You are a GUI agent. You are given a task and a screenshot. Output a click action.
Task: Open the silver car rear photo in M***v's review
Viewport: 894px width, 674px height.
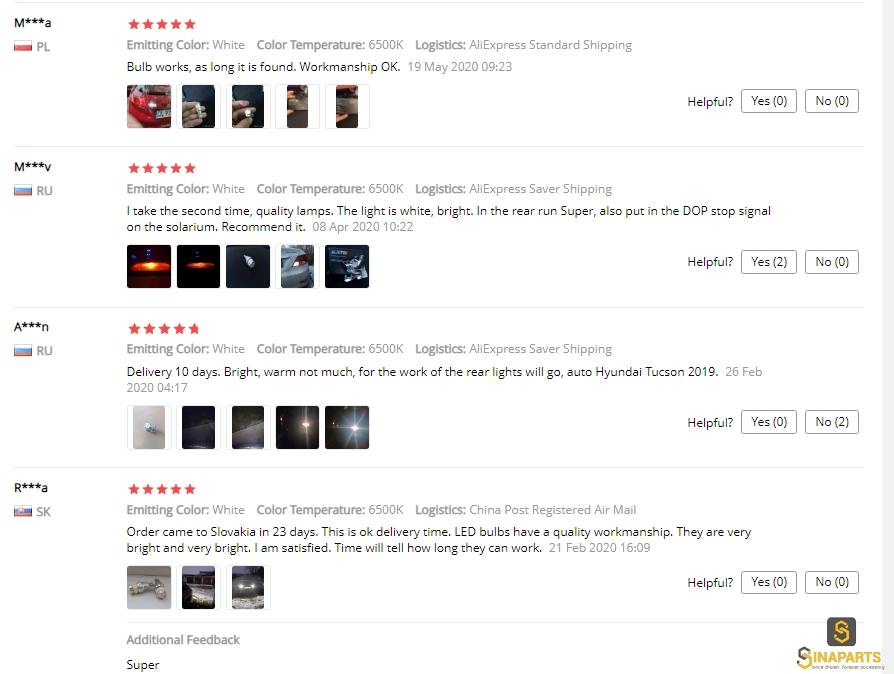(x=298, y=266)
